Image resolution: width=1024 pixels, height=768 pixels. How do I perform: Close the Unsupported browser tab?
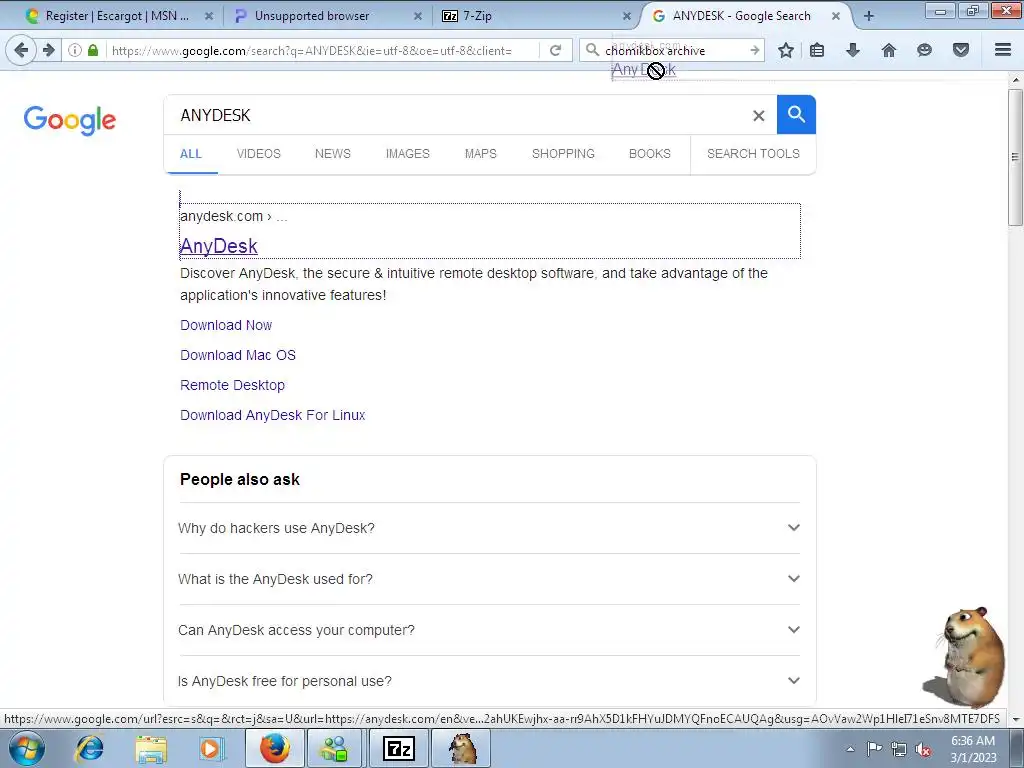418,16
